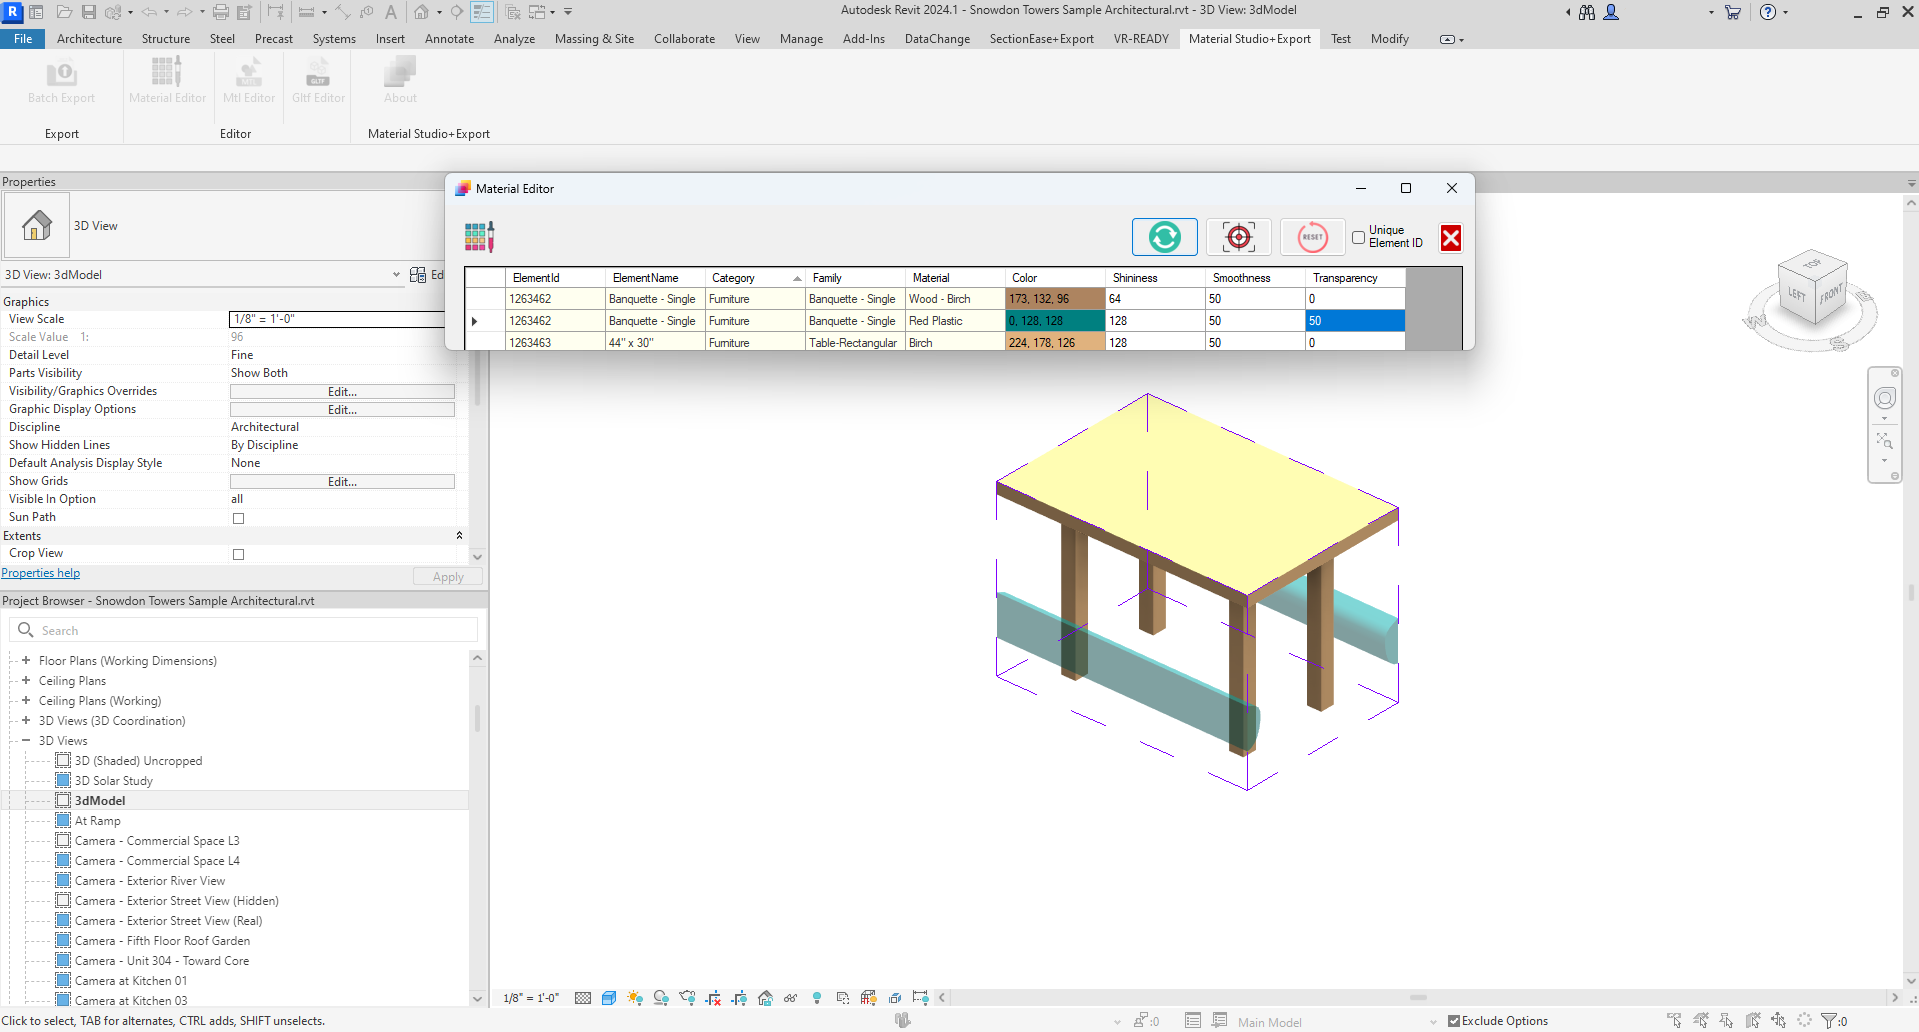The height and width of the screenshot is (1032, 1919).
Task: Click the teal 0, 128, 128 color cell
Action: 1054,321
